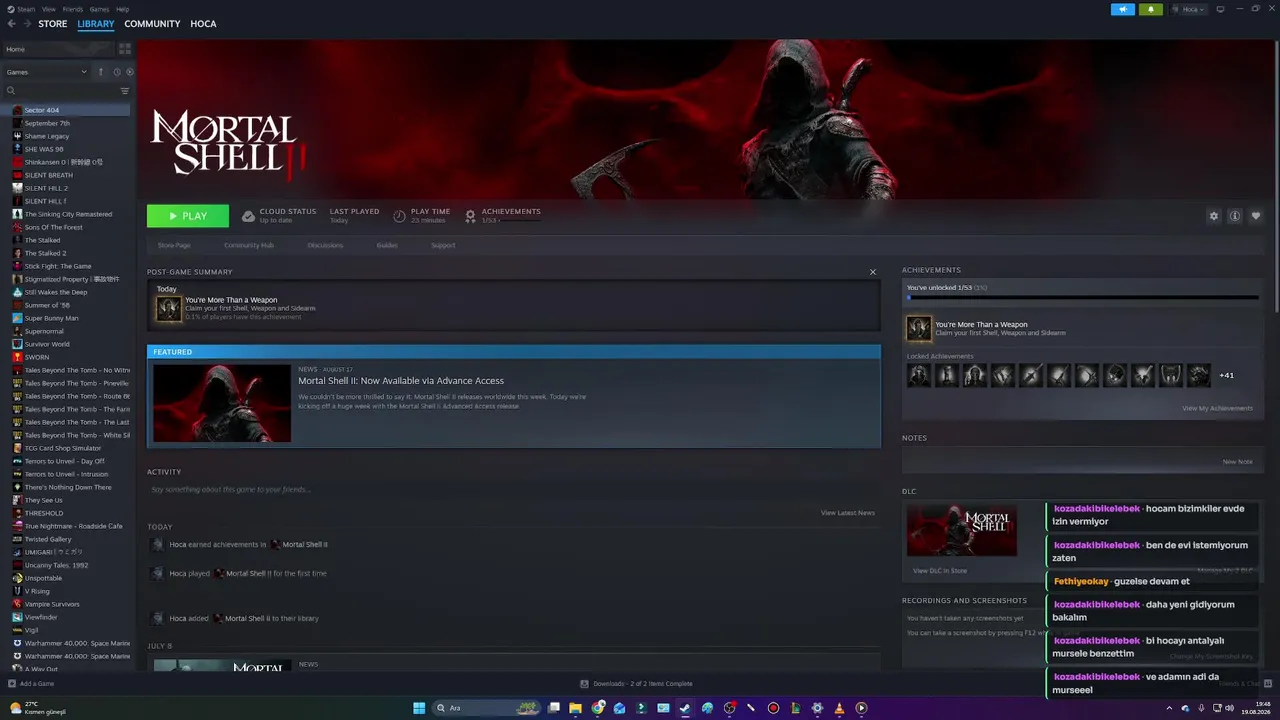This screenshot has height=720, width=1280.
Task: Click the New Note button
Action: [1238, 462]
